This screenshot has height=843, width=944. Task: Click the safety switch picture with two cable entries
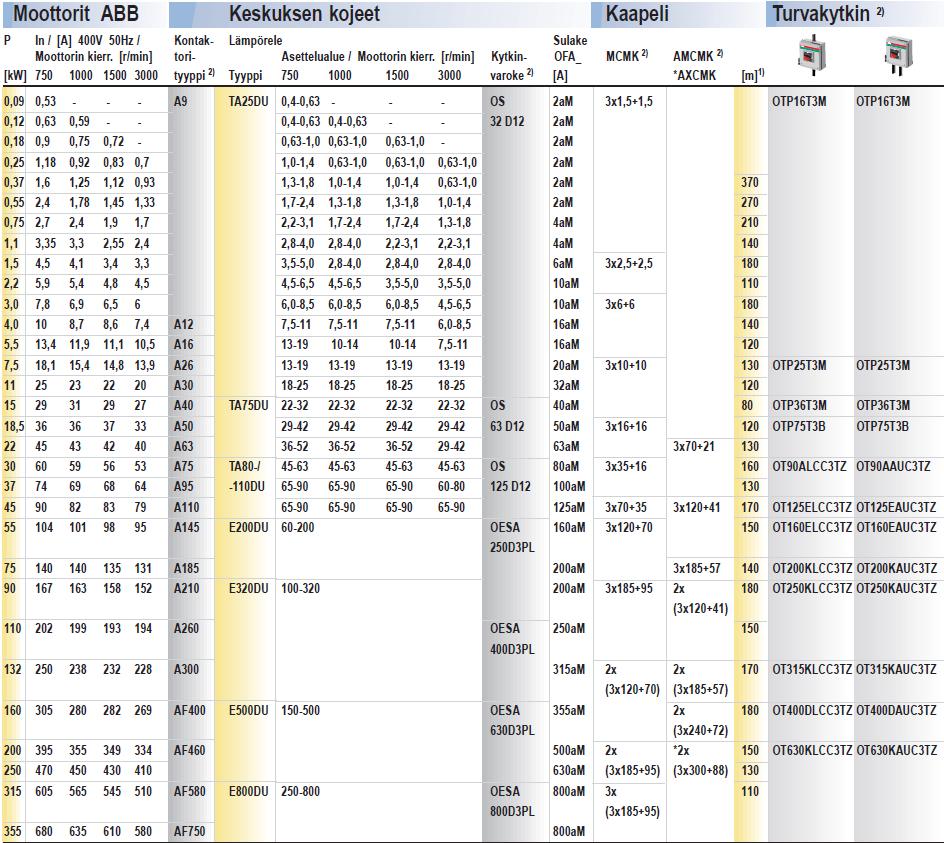point(898,57)
